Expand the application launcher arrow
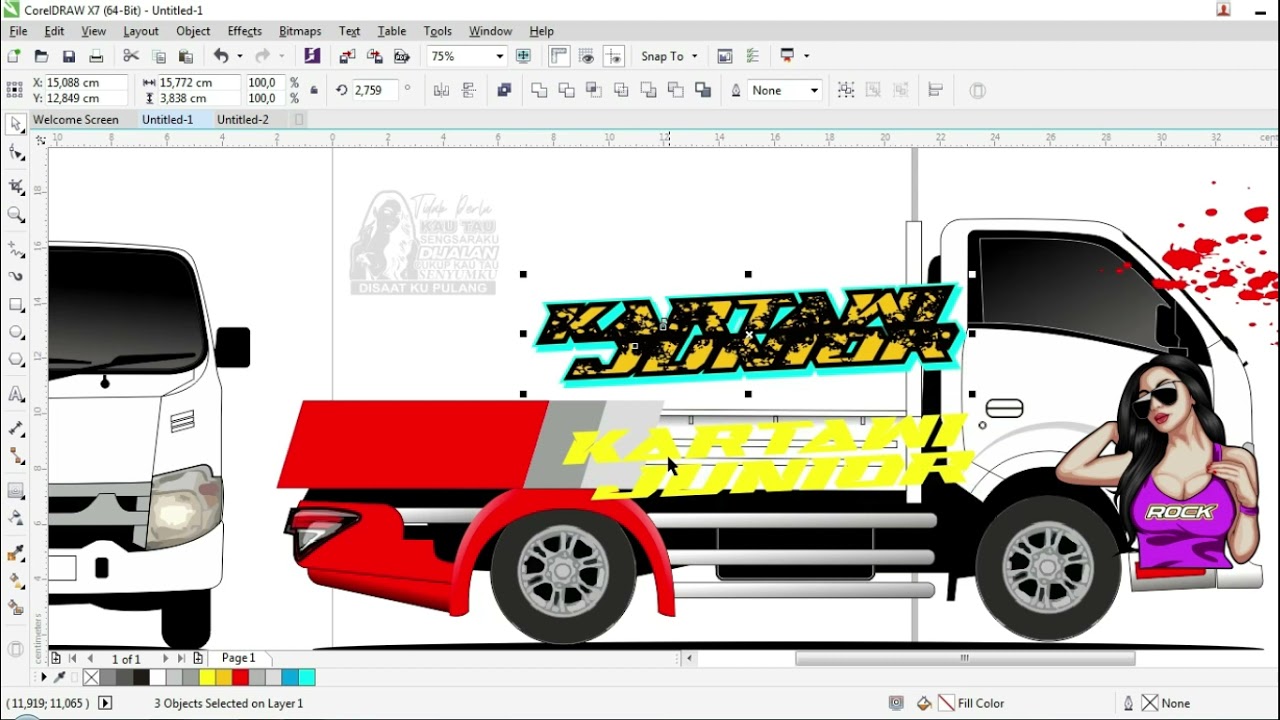 pos(806,57)
